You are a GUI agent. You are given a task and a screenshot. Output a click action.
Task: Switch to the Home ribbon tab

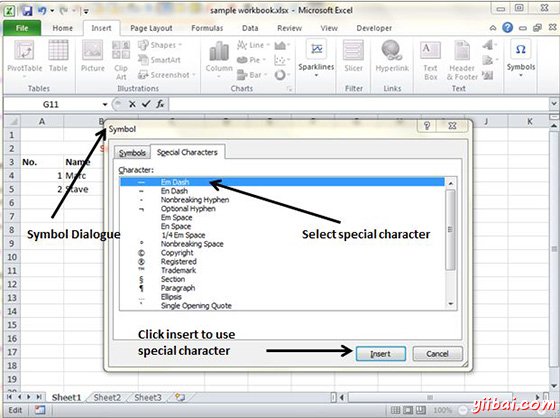[x=62, y=28]
